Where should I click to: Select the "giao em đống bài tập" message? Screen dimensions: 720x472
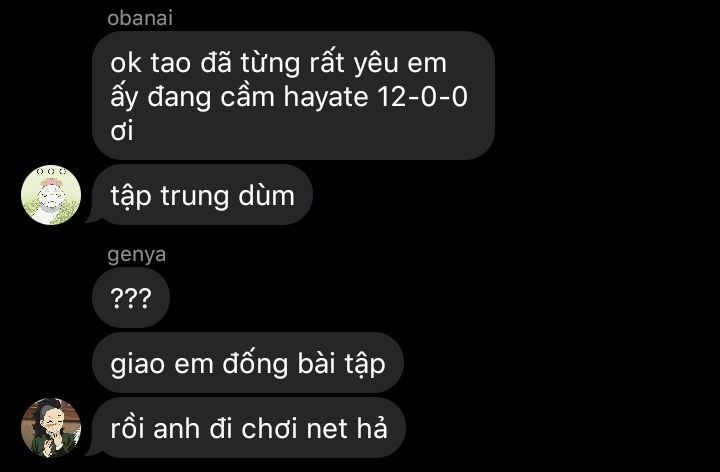(248, 363)
